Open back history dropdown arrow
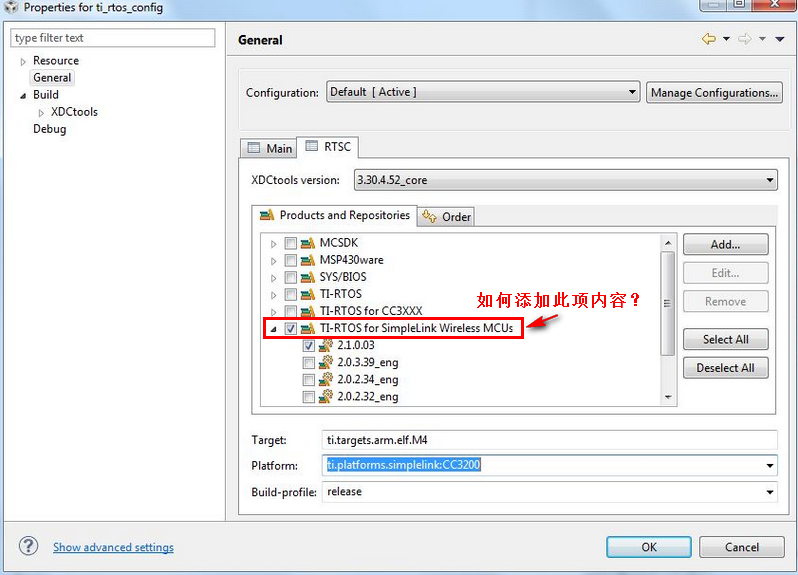Image resolution: width=798 pixels, height=575 pixels. click(x=726, y=39)
